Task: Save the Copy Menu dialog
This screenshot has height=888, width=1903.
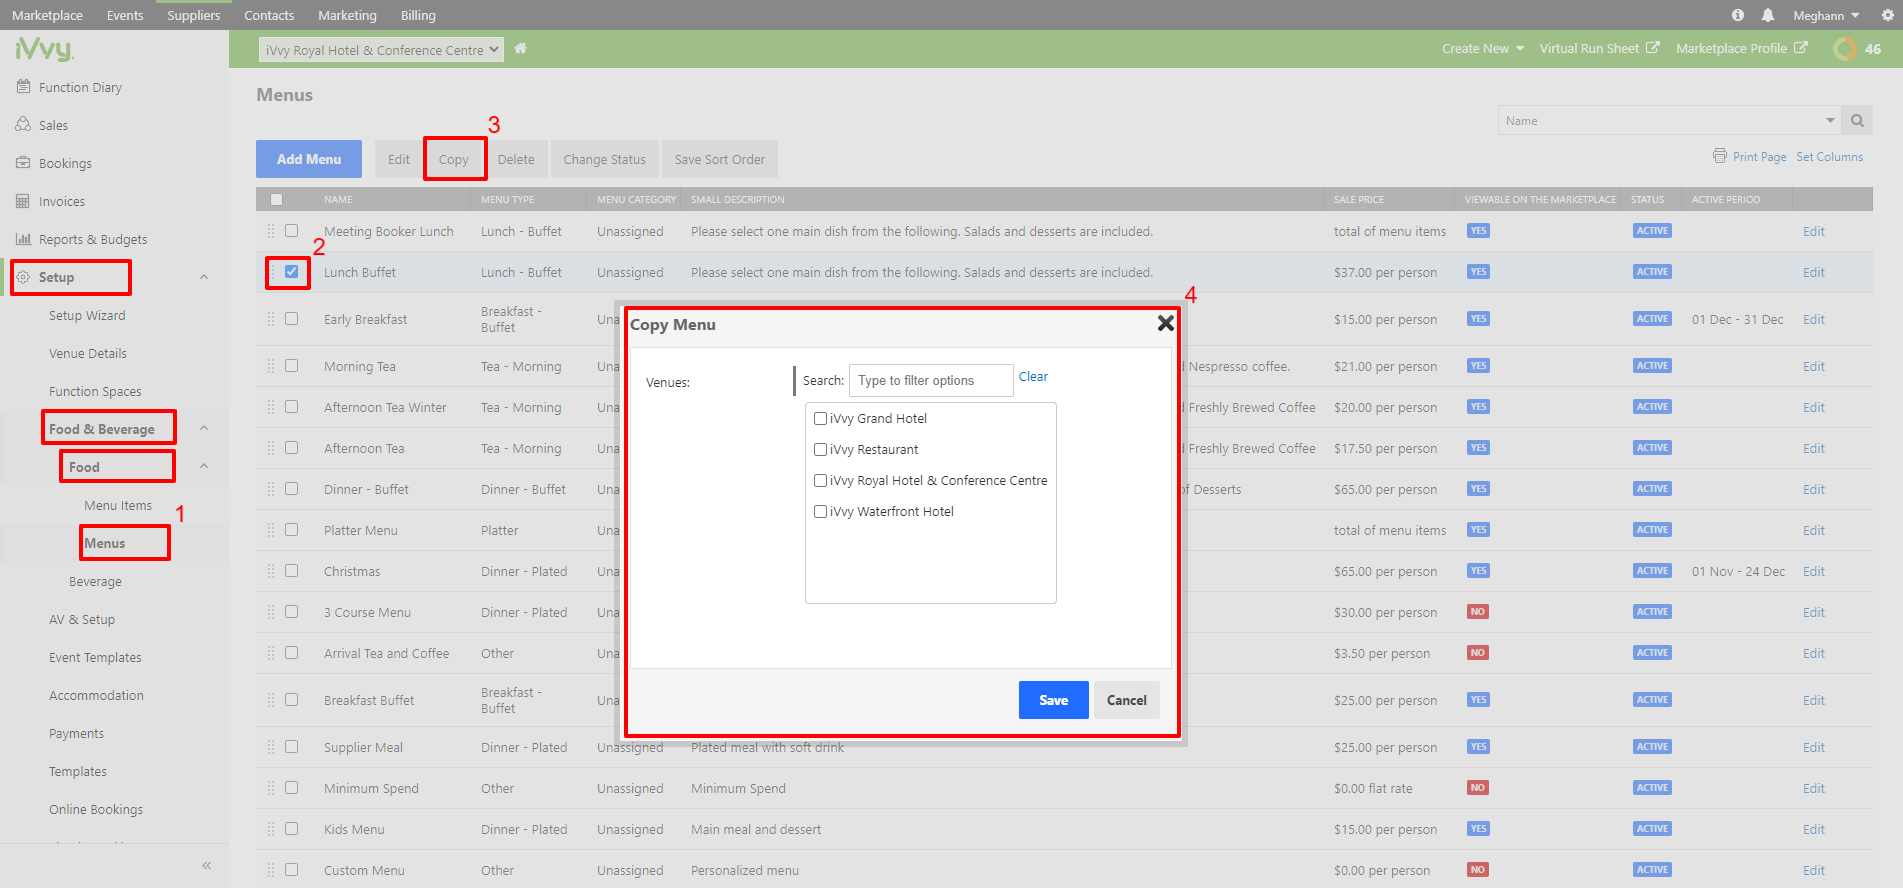Action: point(1054,700)
